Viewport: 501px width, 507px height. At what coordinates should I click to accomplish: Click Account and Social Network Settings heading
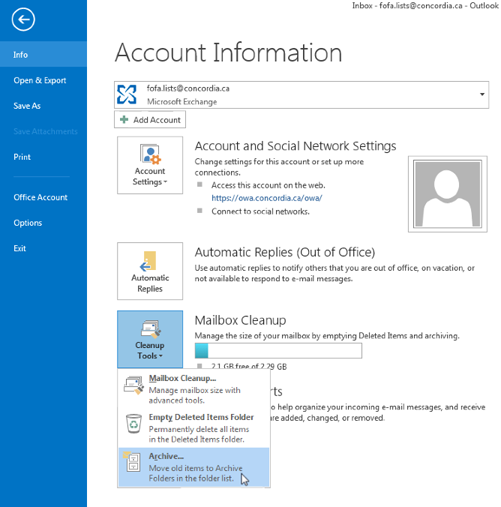coord(296,146)
